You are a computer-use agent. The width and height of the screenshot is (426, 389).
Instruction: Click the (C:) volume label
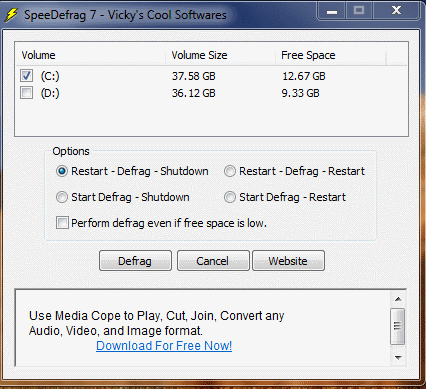click(50, 76)
